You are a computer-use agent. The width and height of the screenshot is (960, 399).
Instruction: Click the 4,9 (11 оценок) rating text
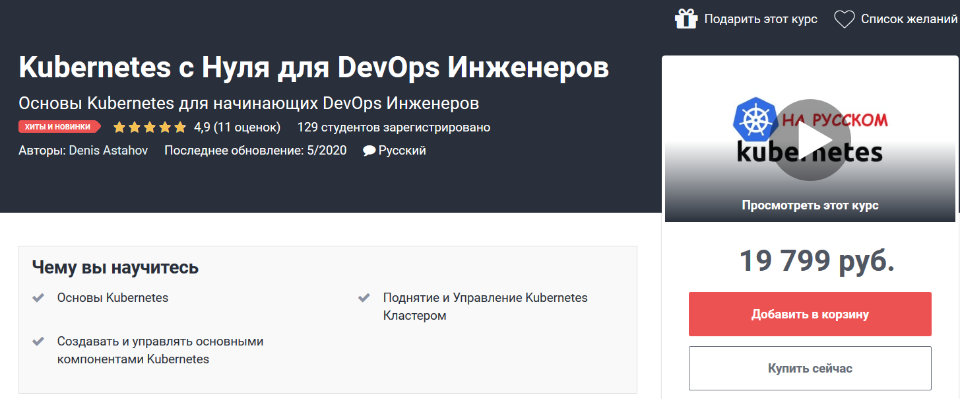click(237, 127)
